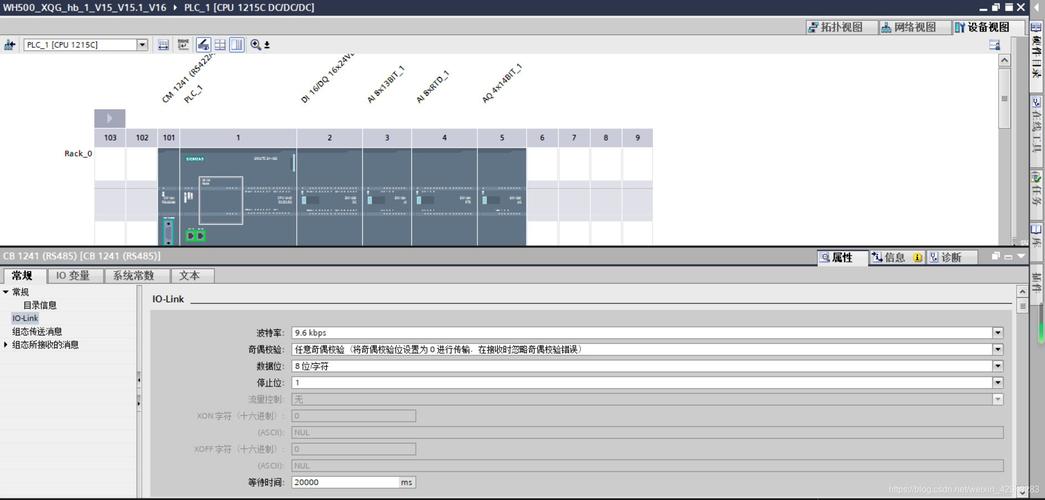Select IO-Link in the properties tree
Viewport: 1045px width, 500px height.
[25, 318]
